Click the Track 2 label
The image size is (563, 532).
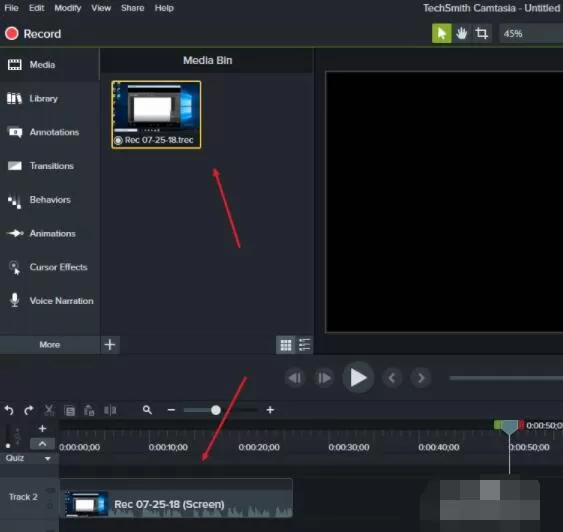pyautogui.click(x=23, y=497)
